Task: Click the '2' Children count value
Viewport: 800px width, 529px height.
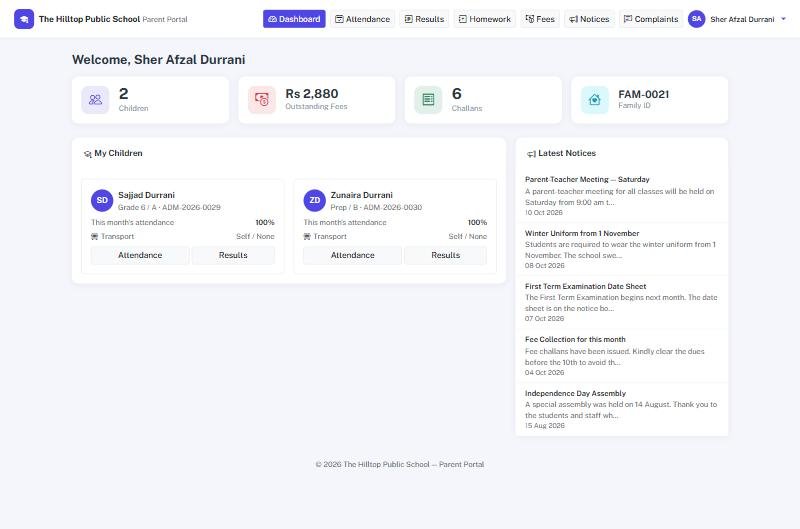Action: tap(123, 94)
